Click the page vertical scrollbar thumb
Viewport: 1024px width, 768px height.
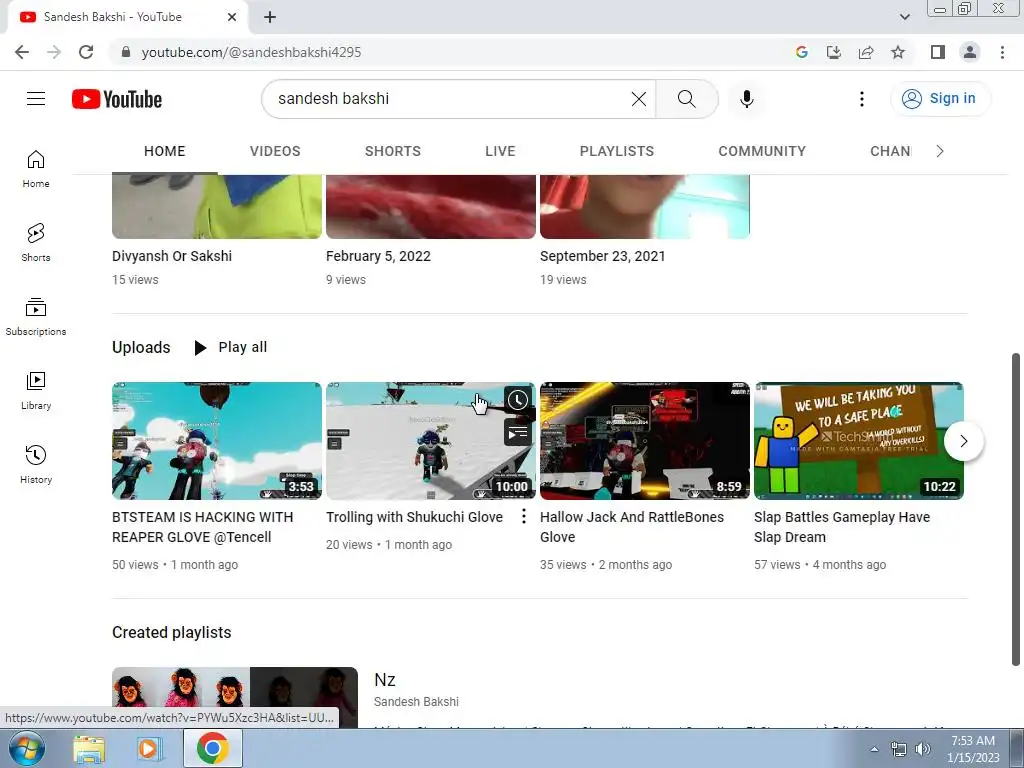click(1016, 509)
